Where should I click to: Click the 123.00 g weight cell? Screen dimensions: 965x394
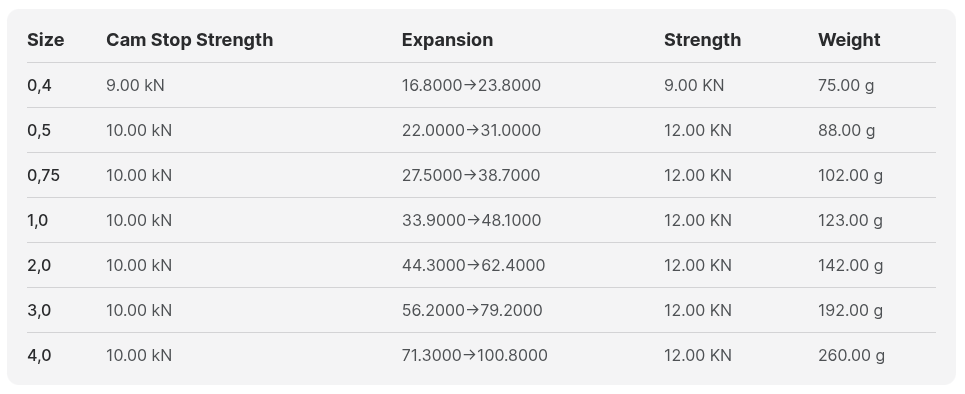[851, 220]
